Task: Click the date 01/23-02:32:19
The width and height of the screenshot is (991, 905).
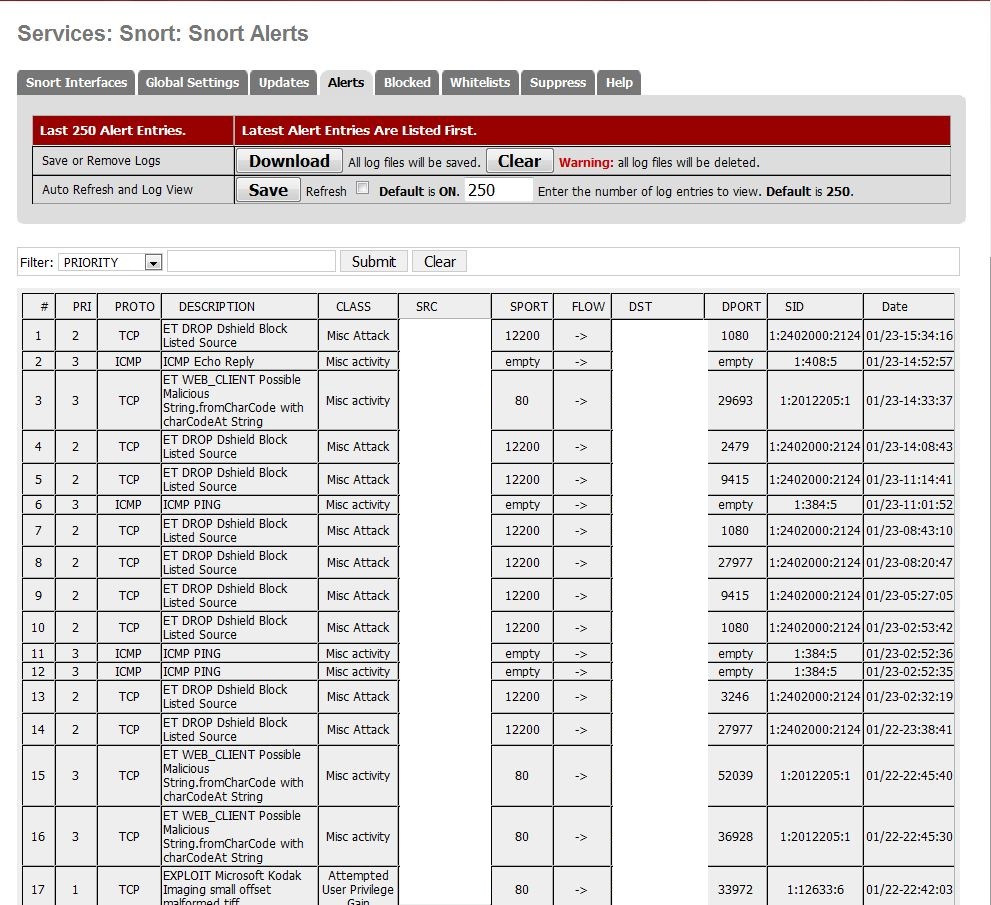Action: click(909, 696)
